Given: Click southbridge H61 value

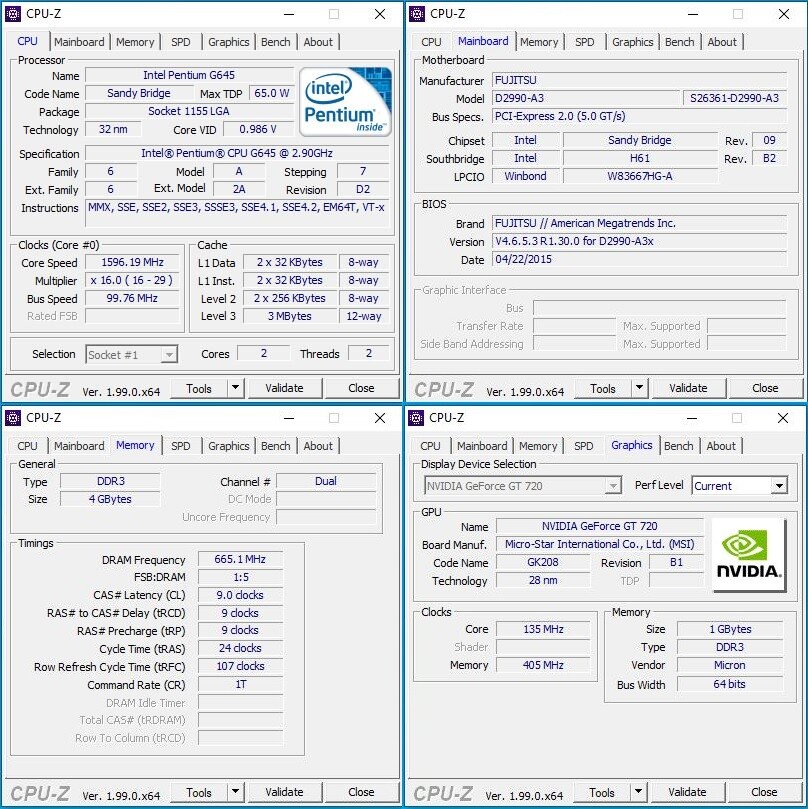Looking at the screenshot, I should coord(640,158).
